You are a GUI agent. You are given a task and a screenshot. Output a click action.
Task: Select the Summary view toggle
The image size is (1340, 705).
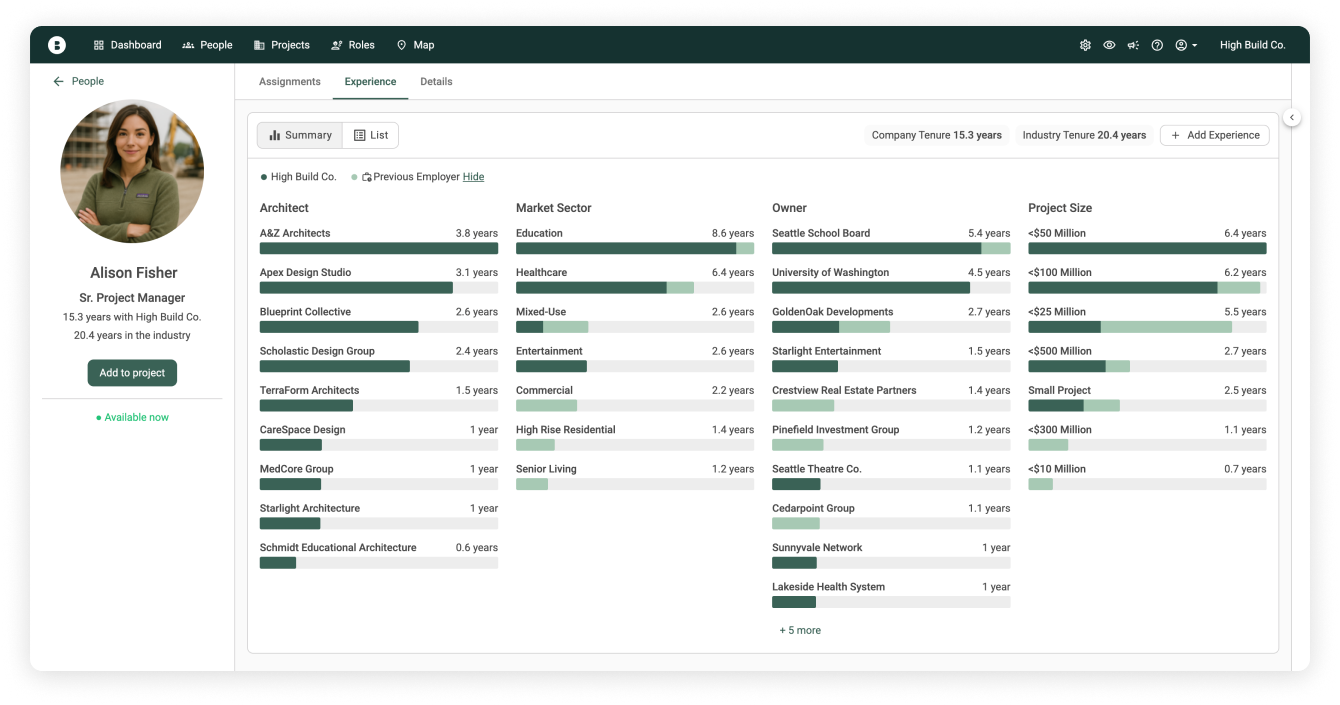(x=300, y=135)
